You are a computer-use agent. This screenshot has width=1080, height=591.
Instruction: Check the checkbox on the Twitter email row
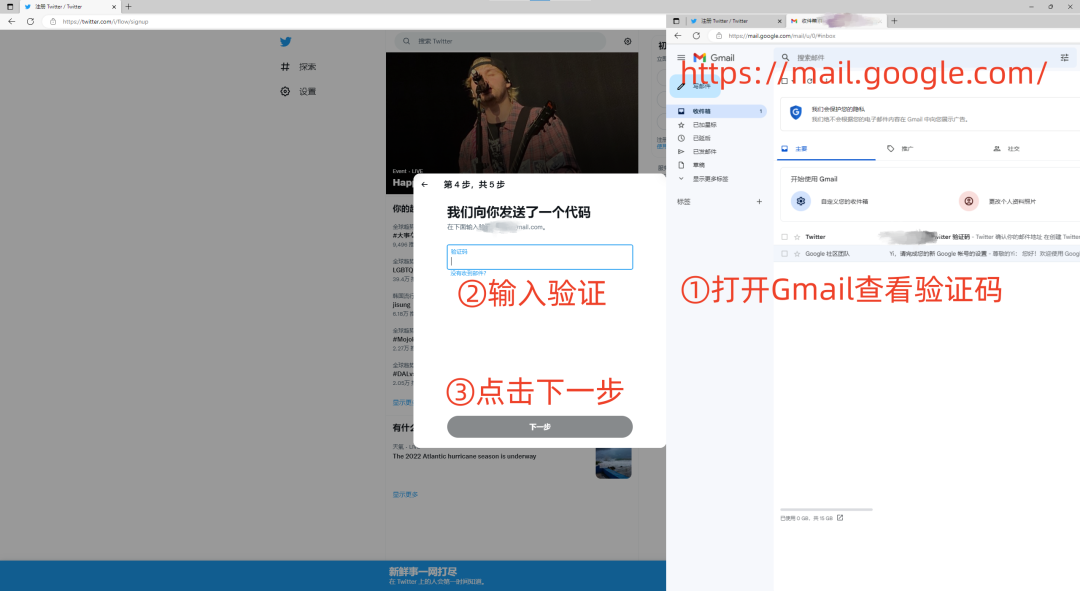point(785,237)
